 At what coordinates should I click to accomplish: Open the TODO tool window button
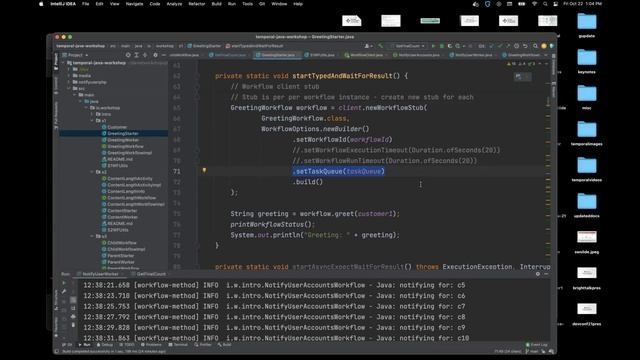127,345
